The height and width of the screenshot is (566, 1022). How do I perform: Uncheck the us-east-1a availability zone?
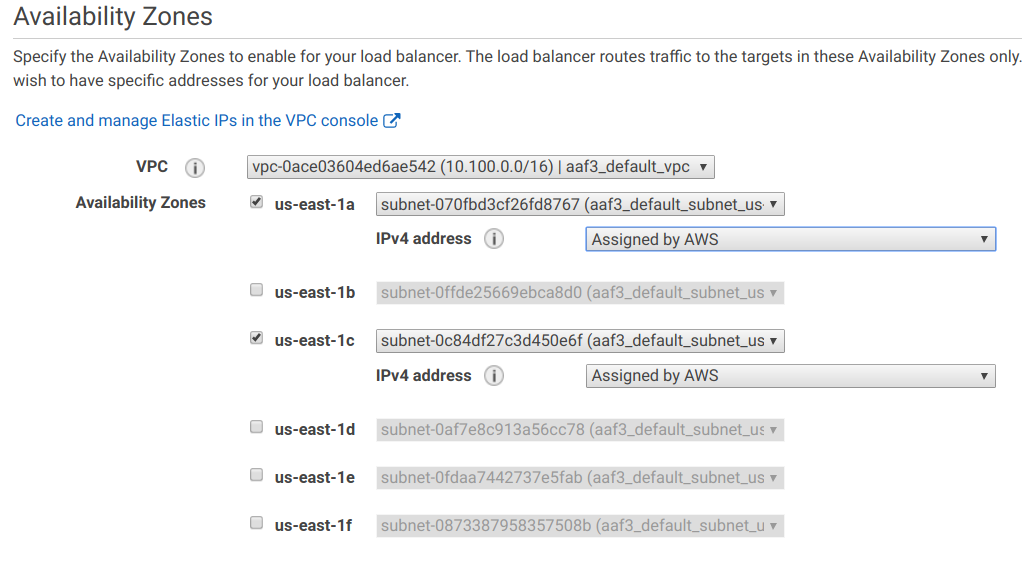tap(256, 202)
